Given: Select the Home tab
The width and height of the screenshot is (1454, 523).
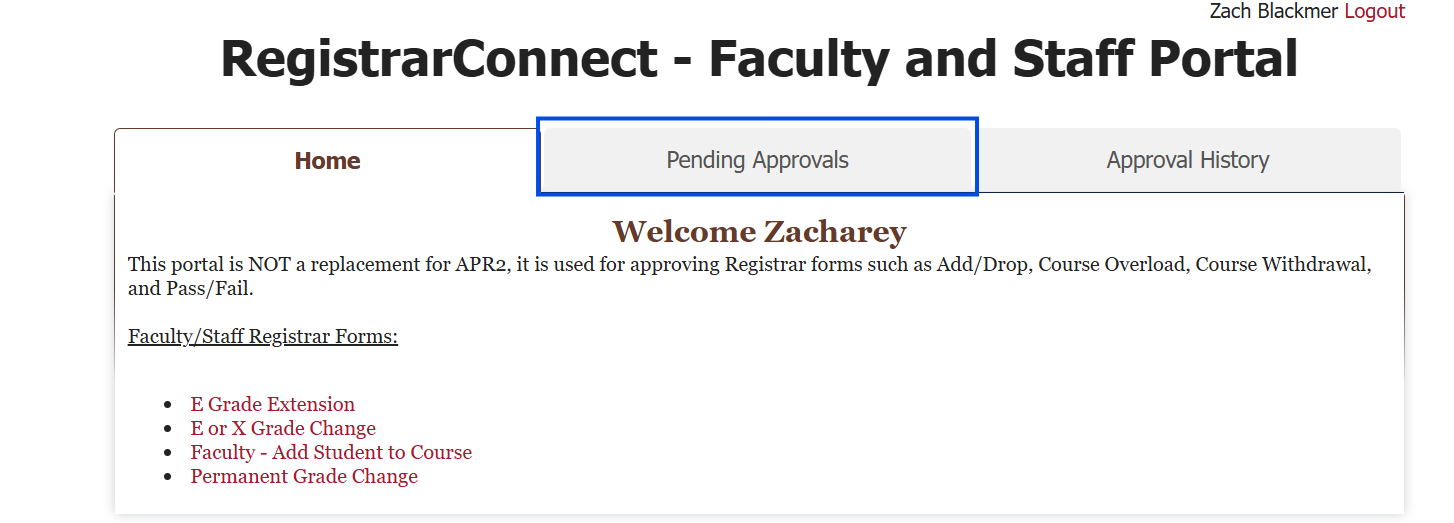Looking at the screenshot, I should coord(327,161).
